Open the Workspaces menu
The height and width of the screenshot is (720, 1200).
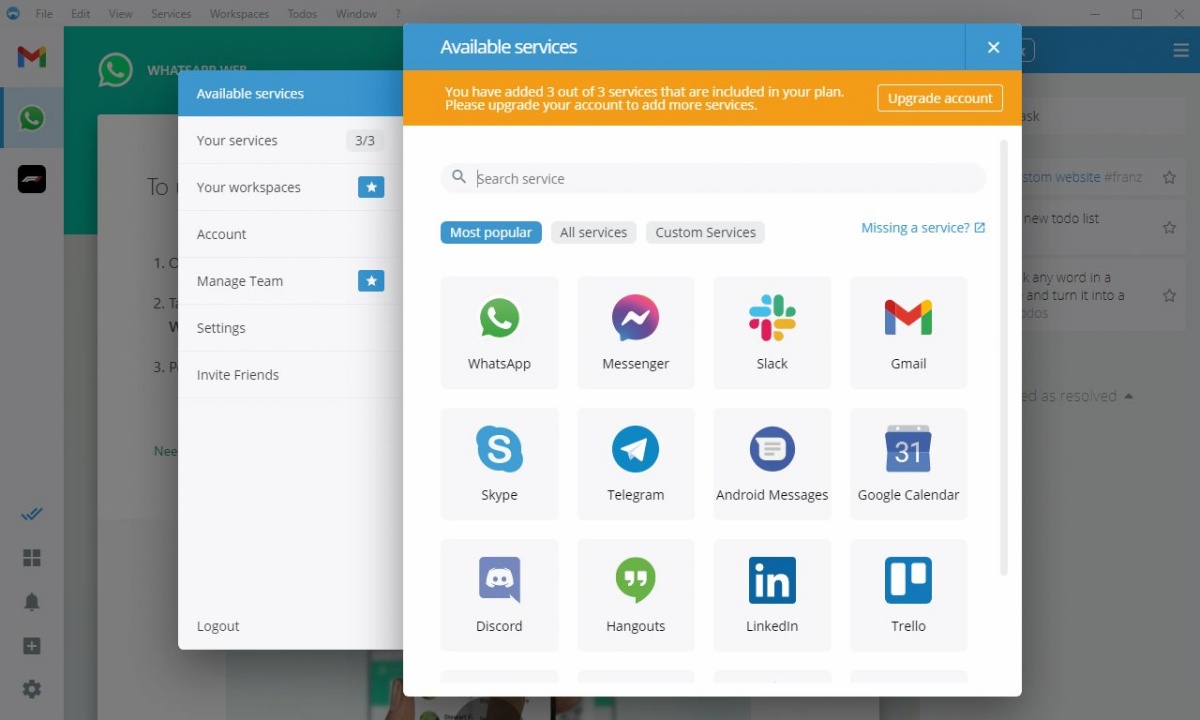point(239,14)
